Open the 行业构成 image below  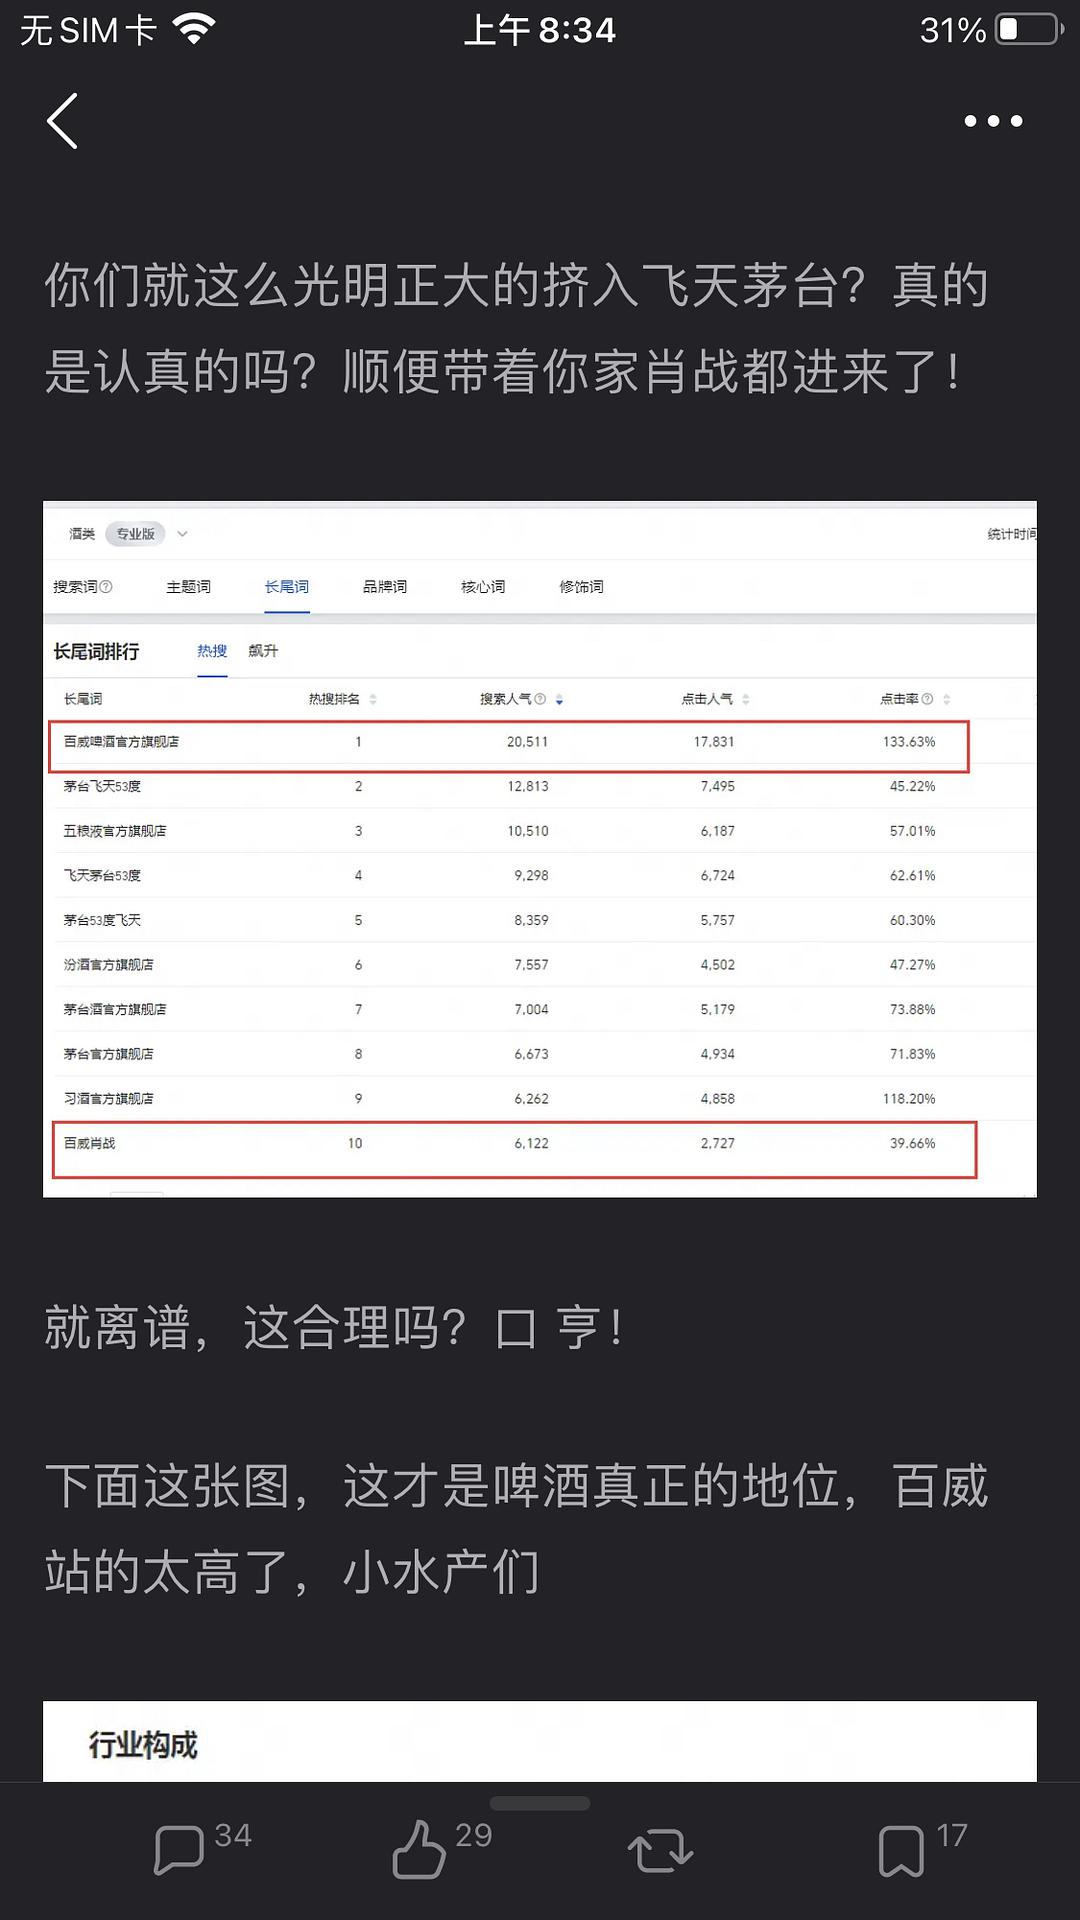point(540,1741)
